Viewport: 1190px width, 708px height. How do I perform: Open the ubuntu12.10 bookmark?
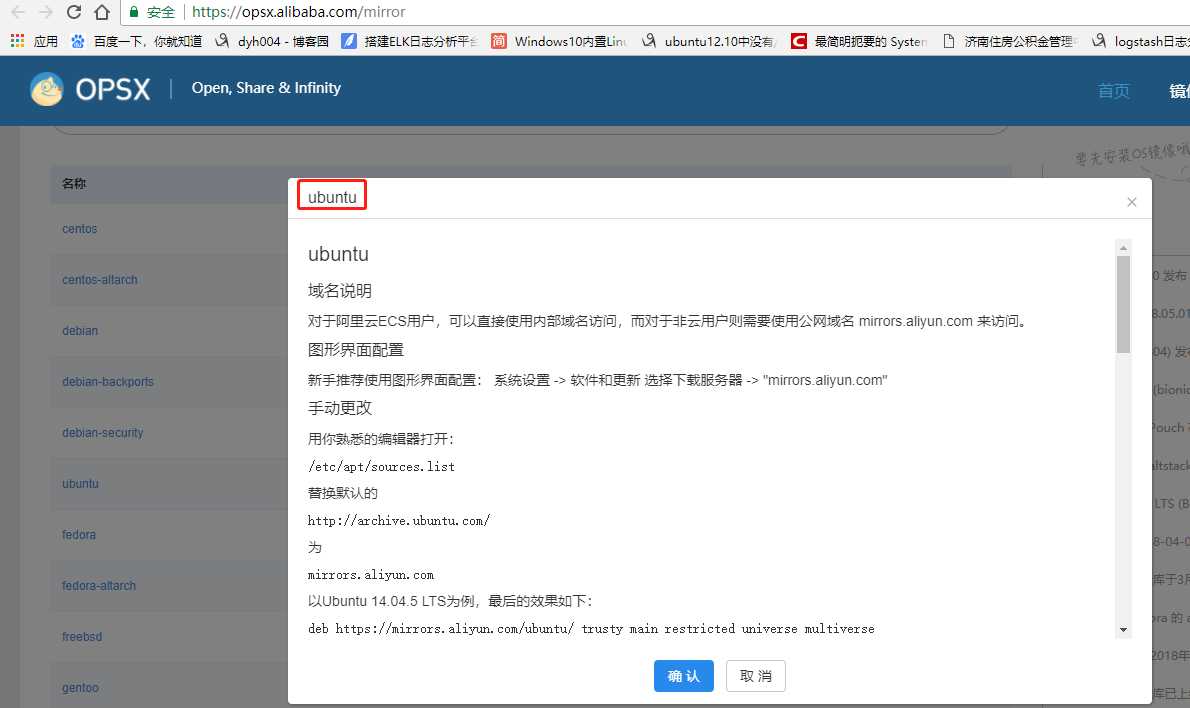[x=709, y=41]
